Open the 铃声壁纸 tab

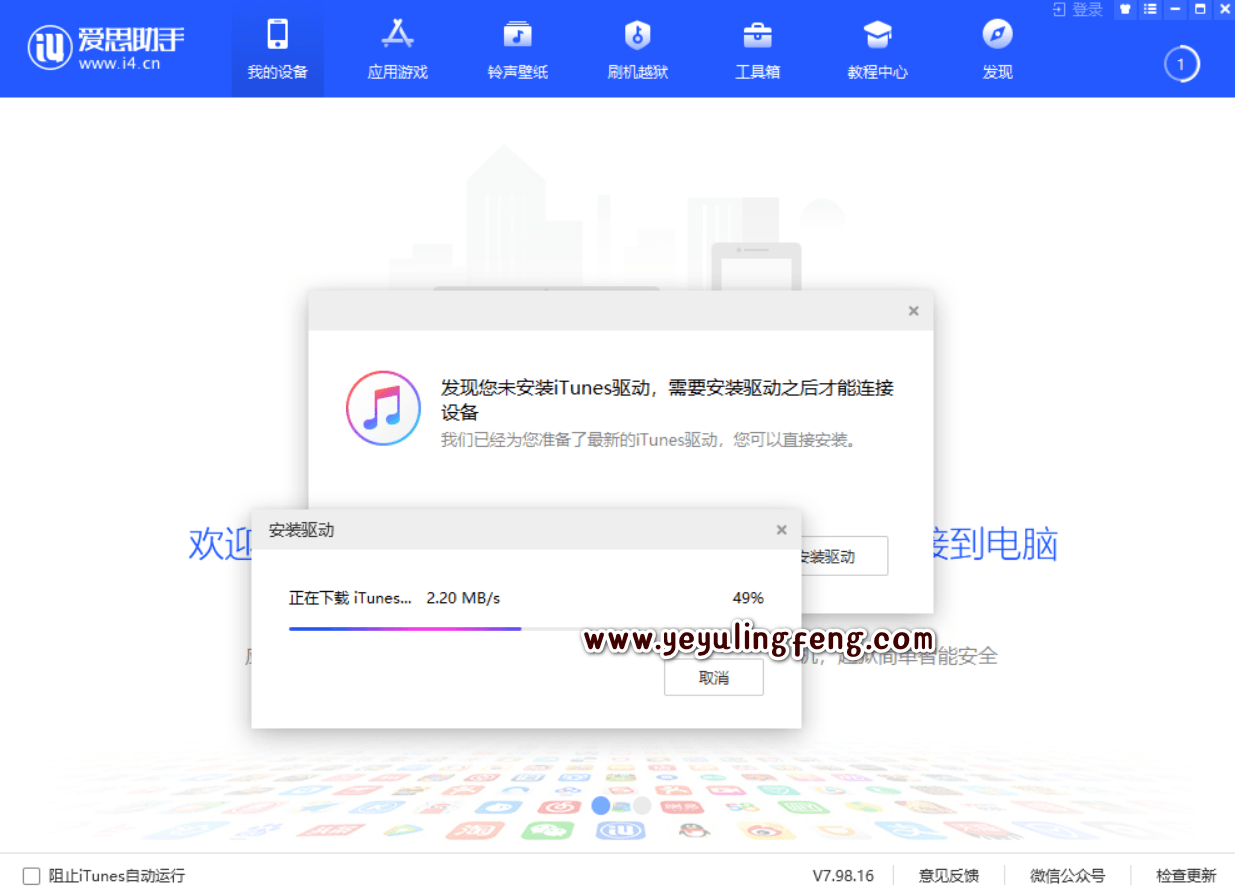click(518, 49)
